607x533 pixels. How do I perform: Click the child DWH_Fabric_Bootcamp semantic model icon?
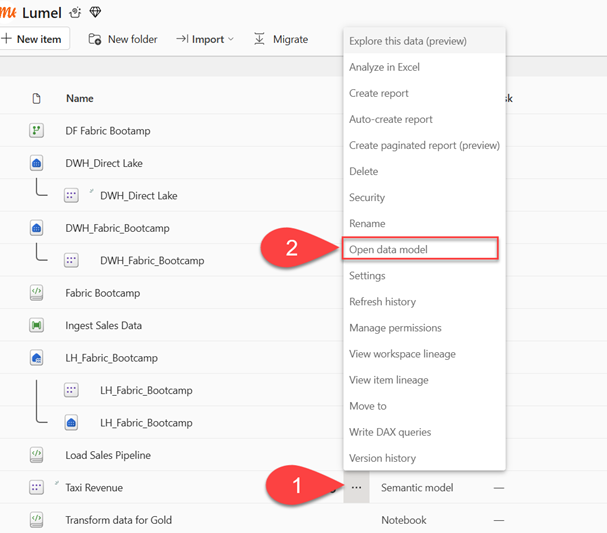[71, 260]
